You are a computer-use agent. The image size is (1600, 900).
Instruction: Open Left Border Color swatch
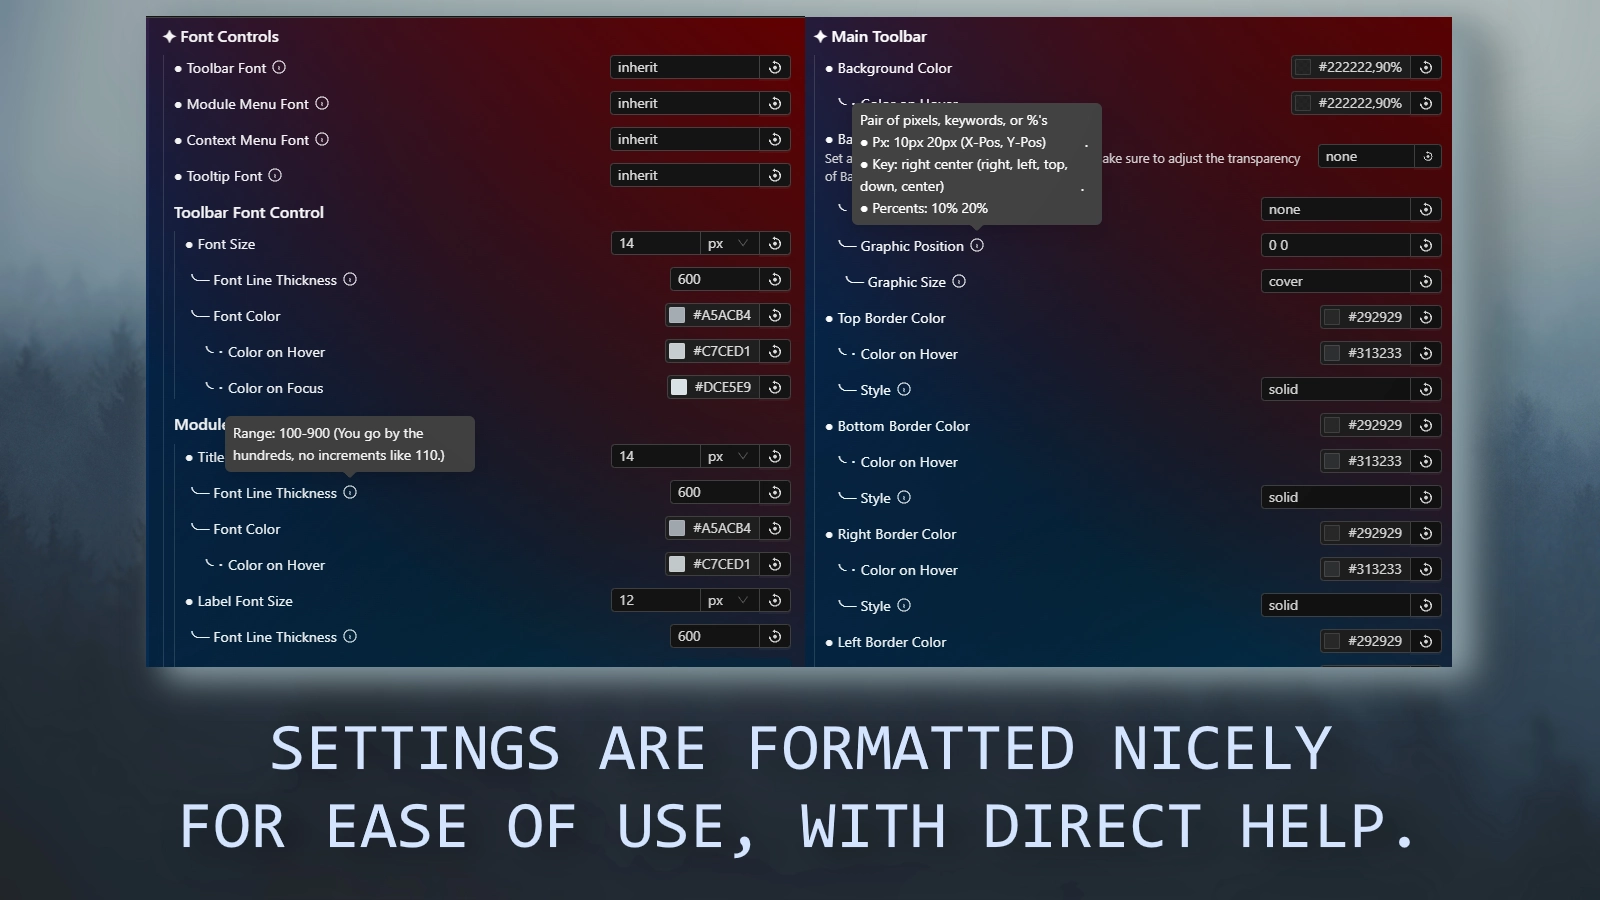pyautogui.click(x=1332, y=642)
